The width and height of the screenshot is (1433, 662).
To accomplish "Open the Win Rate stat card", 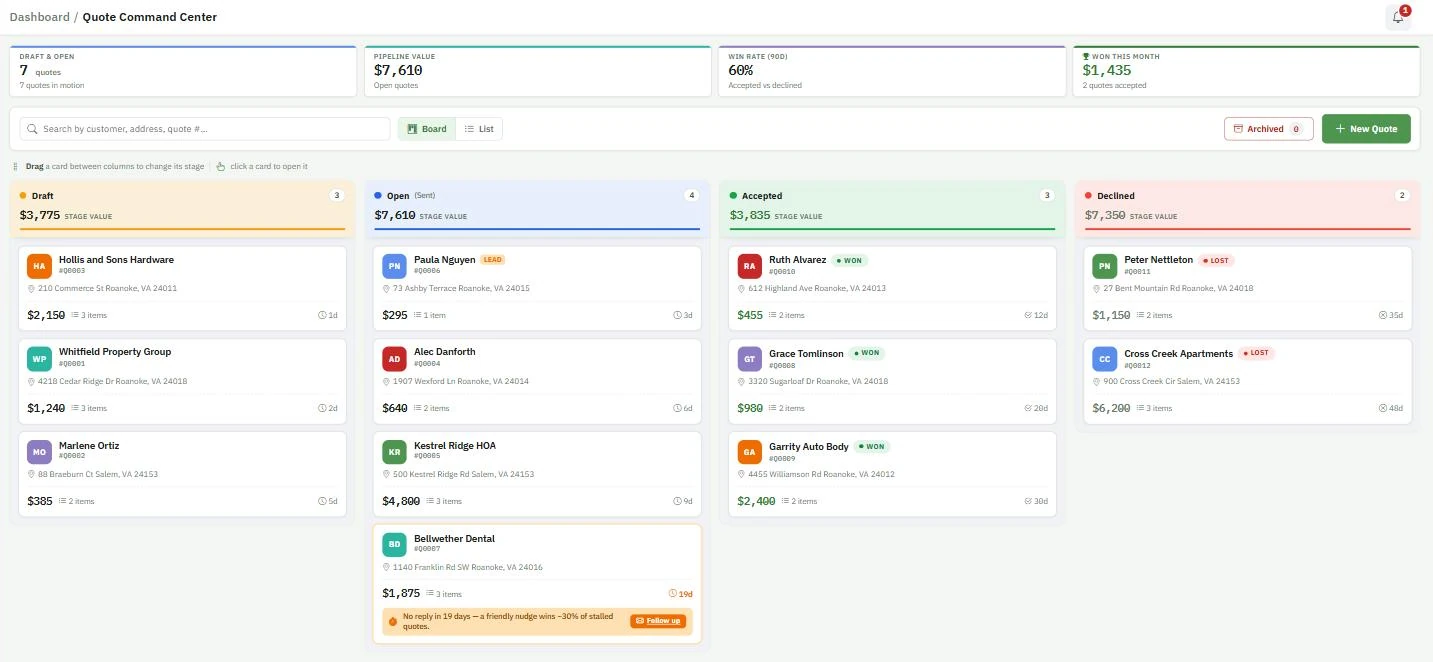I will 892,71.
